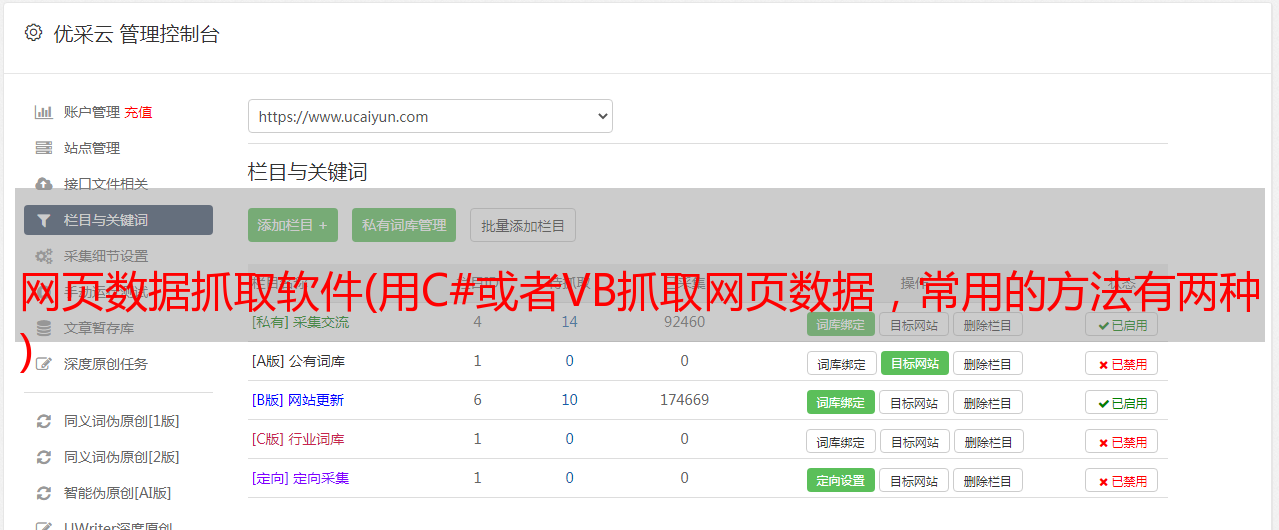The height and width of the screenshot is (530, 1279).
Task: Click 添加栏目 + button
Action: coord(292,225)
